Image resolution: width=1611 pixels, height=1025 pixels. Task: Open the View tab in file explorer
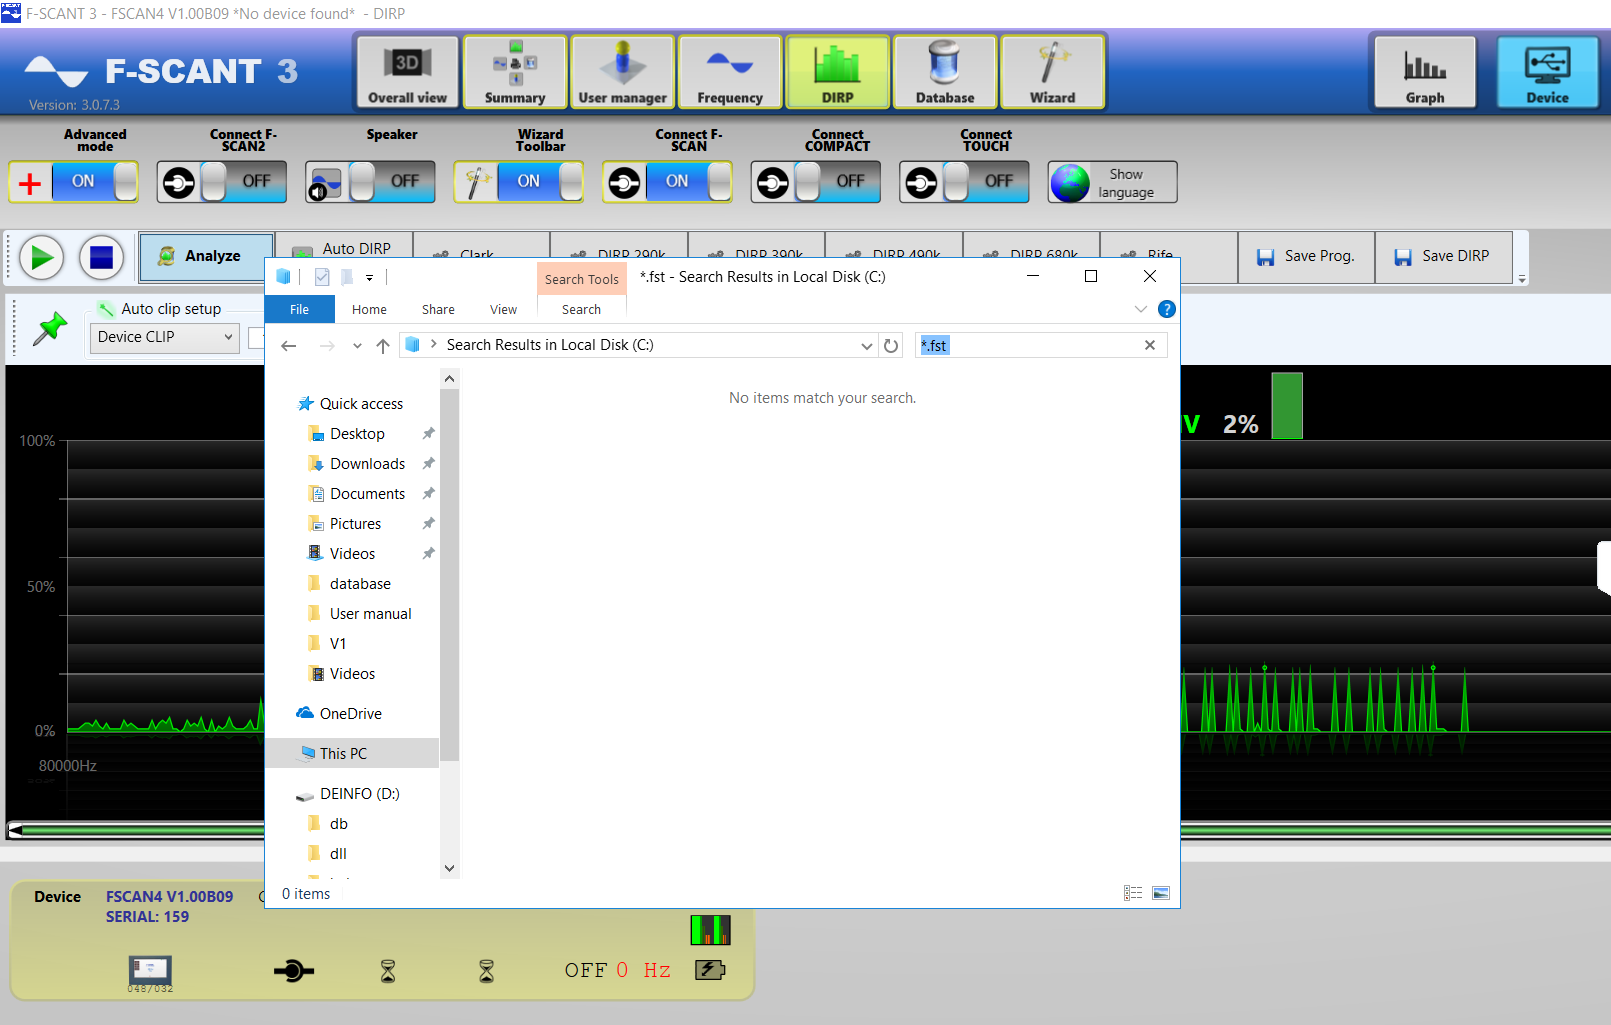pyautogui.click(x=503, y=309)
